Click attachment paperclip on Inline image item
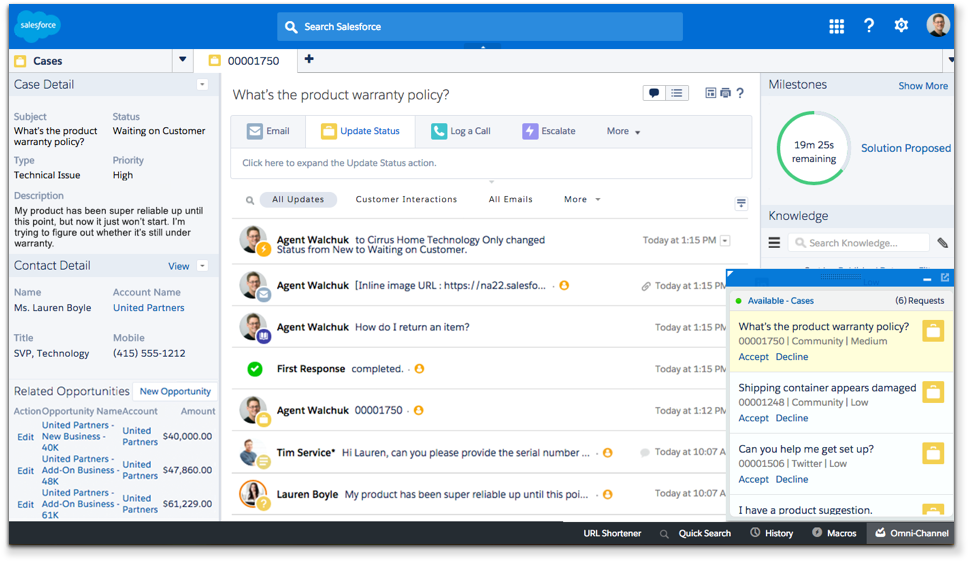The width and height of the screenshot is (968, 561). click(646, 286)
